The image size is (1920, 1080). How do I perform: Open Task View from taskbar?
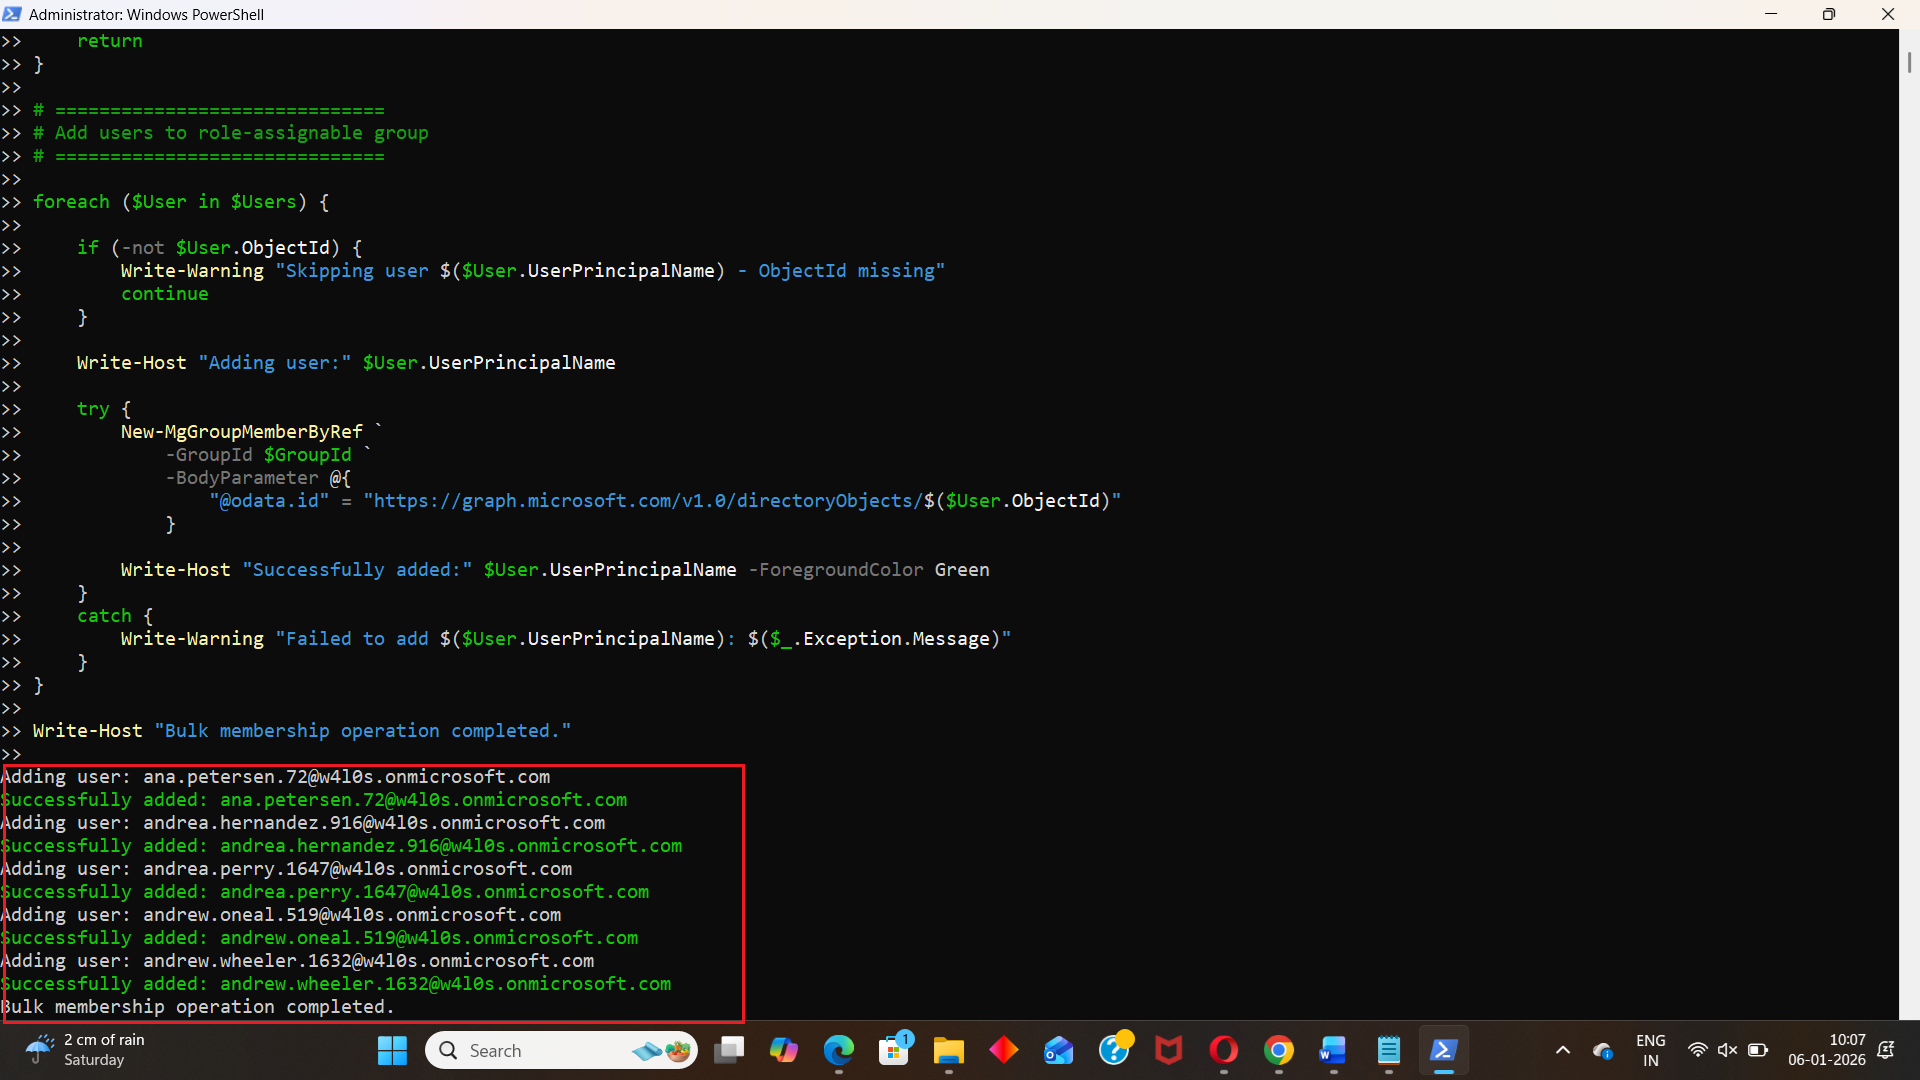click(x=729, y=1050)
